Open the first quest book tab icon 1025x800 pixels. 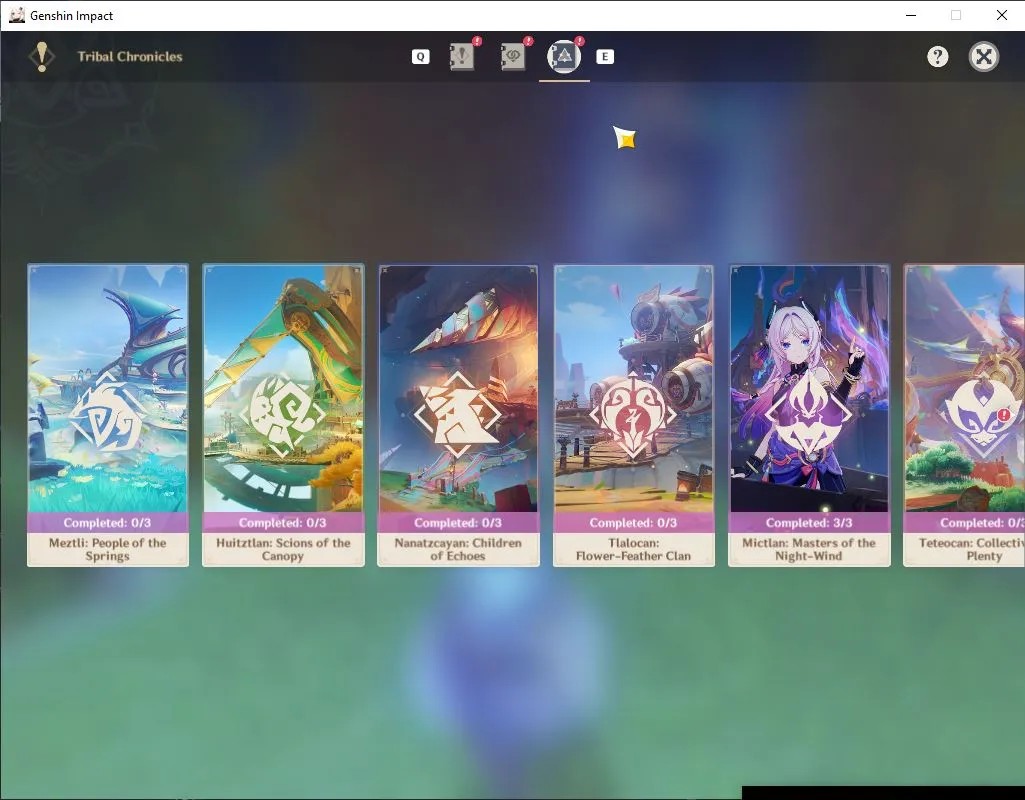click(x=462, y=57)
